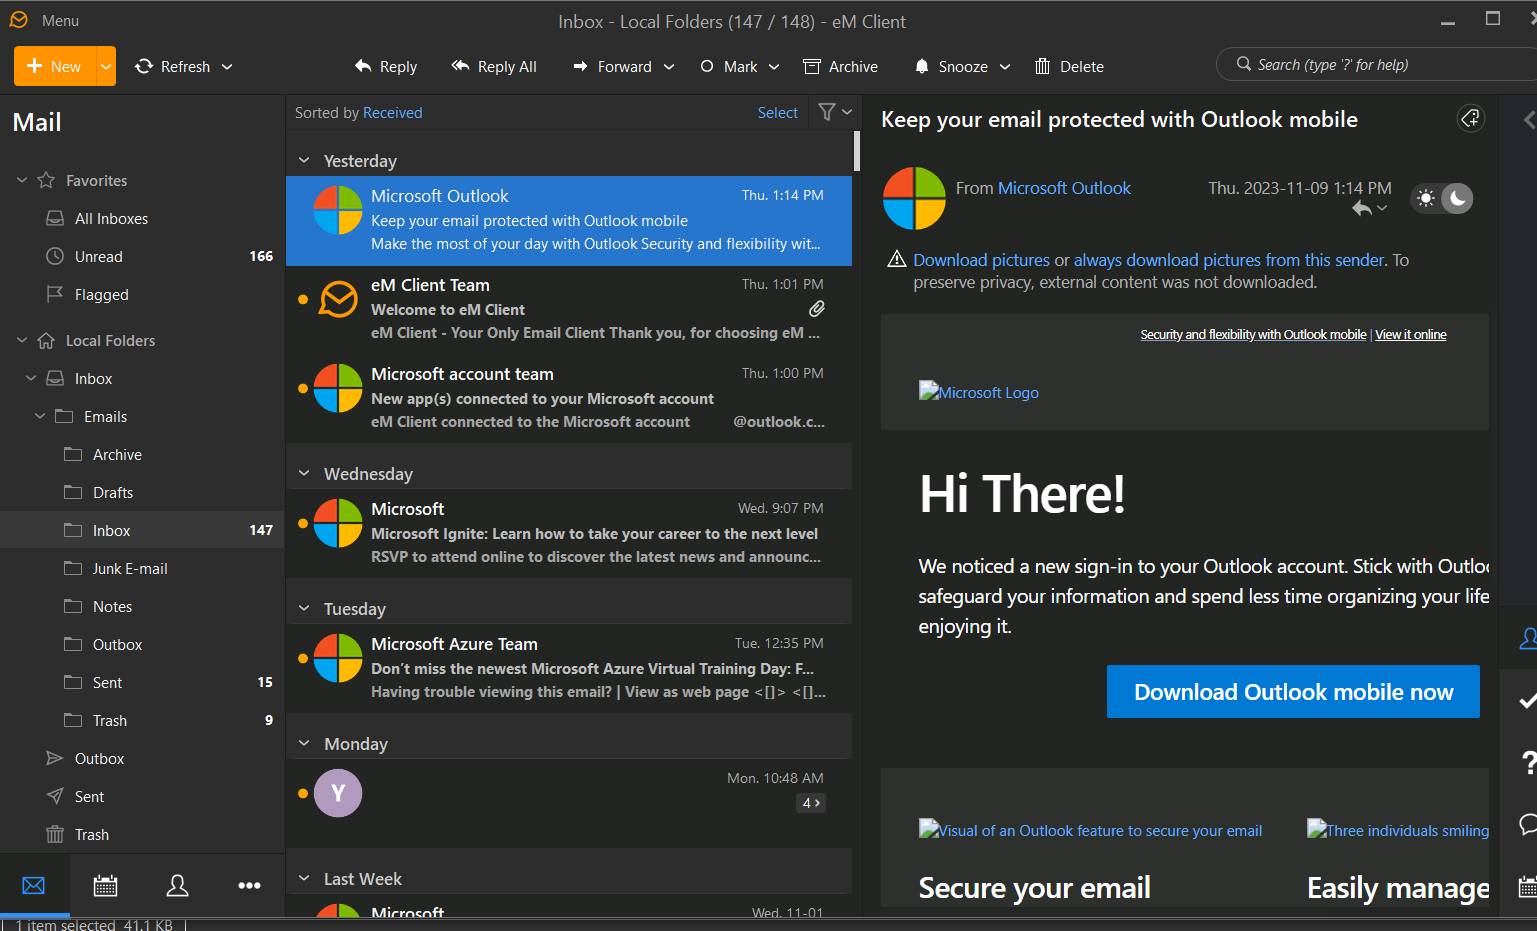Click the Reply toolbar button
The image size is (1537, 931).
tap(386, 66)
